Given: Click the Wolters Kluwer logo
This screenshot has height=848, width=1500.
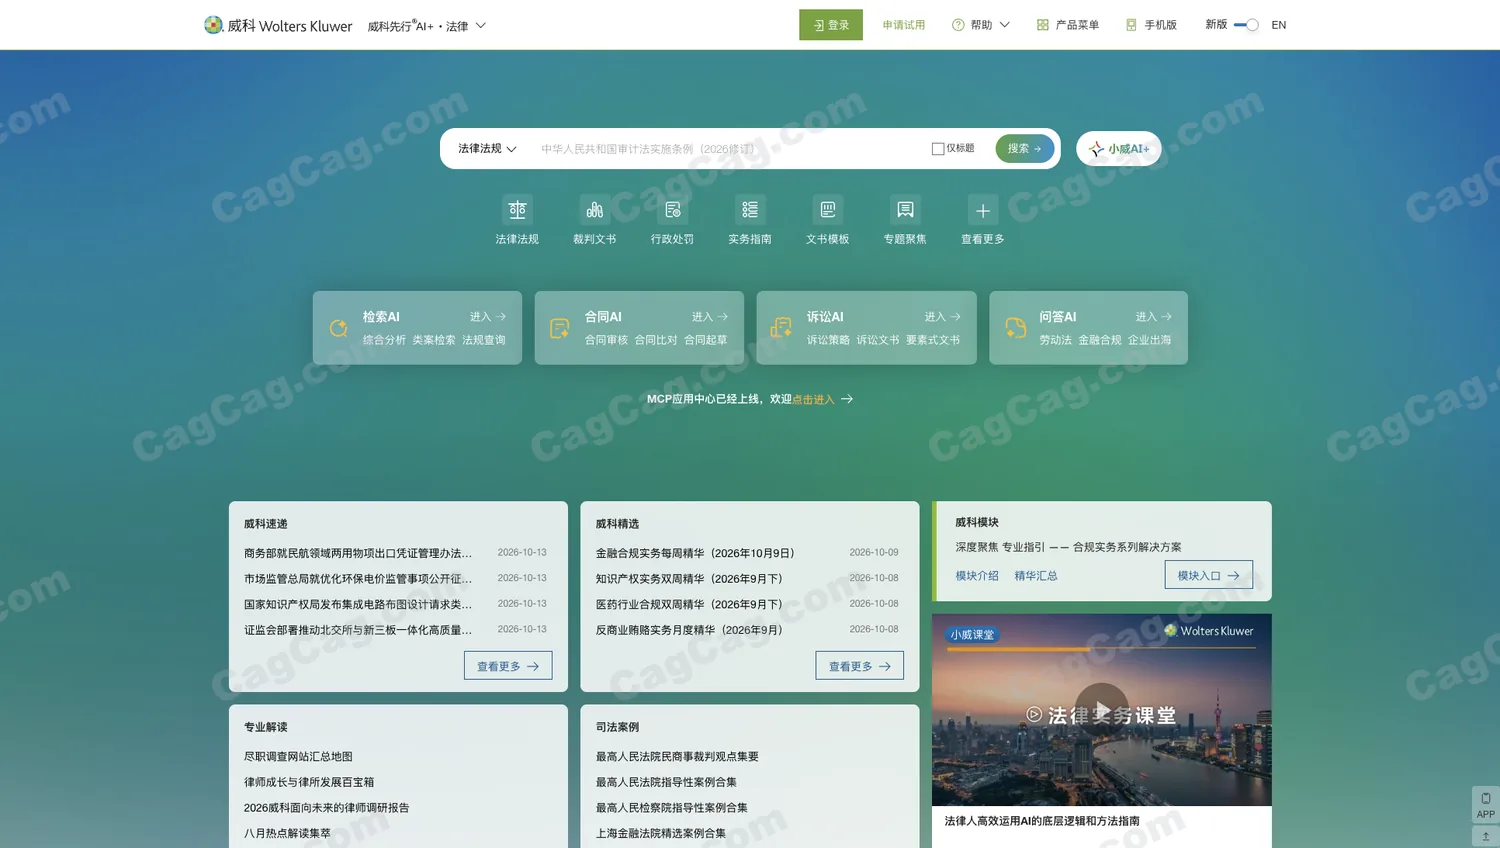Looking at the screenshot, I should 278,25.
